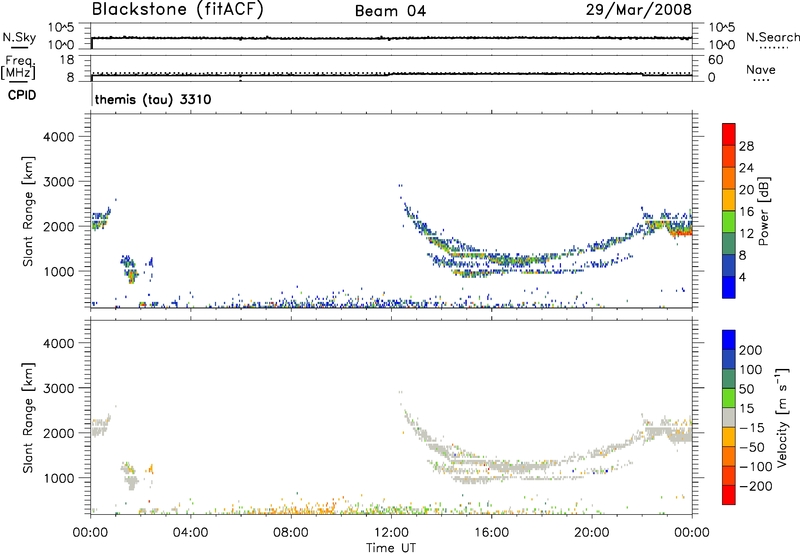Select the 'Beam 04' heading
The height and width of the screenshot is (554, 800).
[x=390, y=11]
